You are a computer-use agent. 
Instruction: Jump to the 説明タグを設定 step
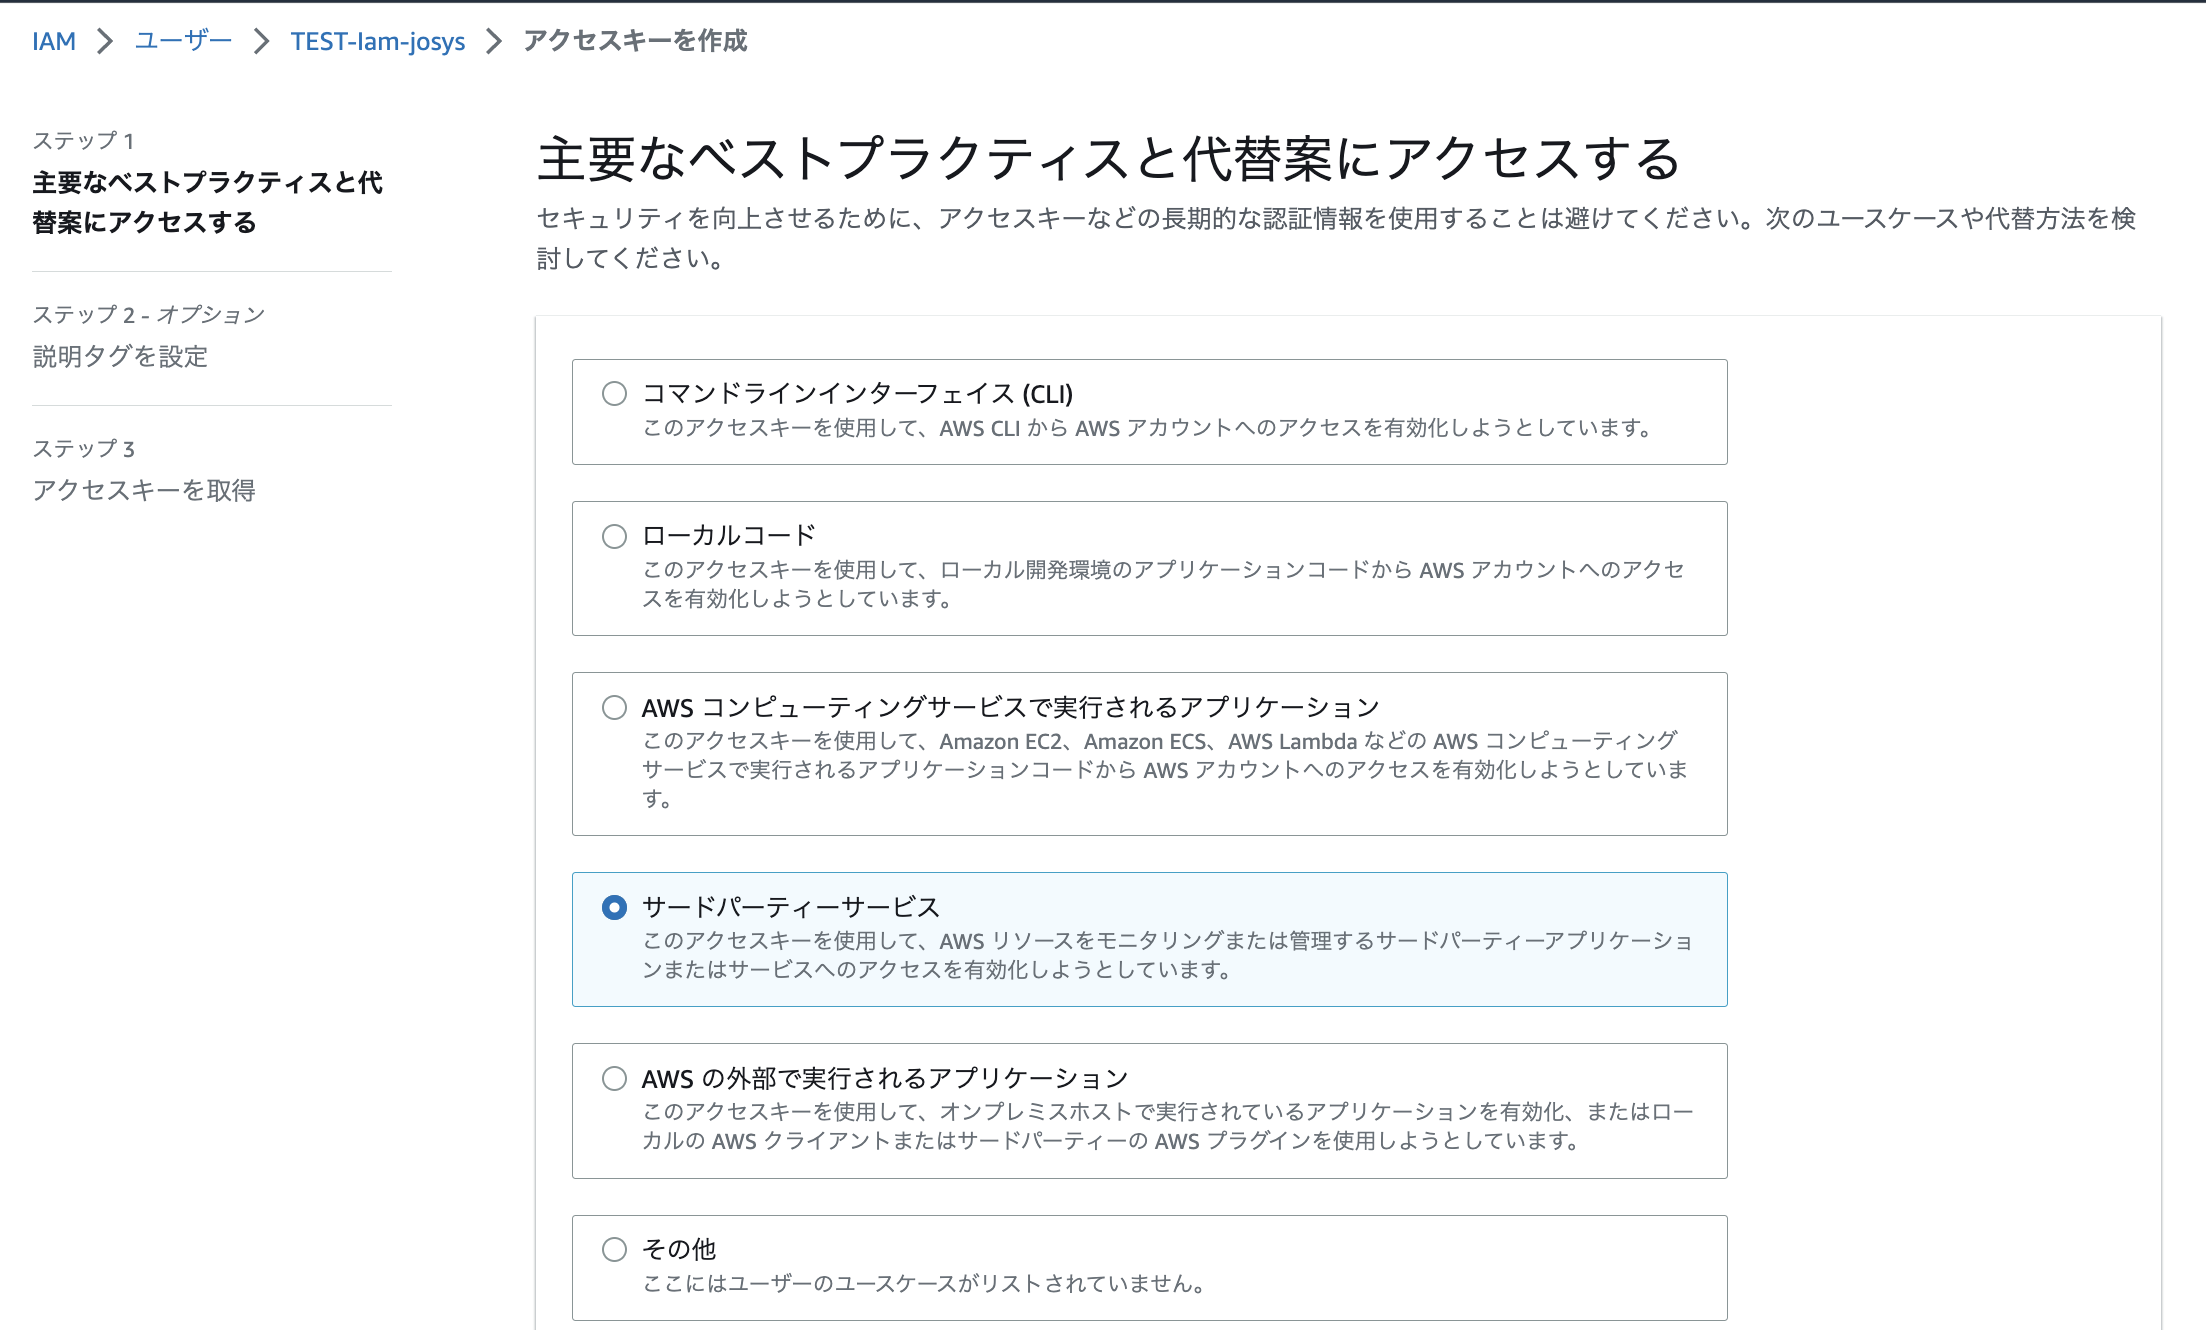point(120,356)
